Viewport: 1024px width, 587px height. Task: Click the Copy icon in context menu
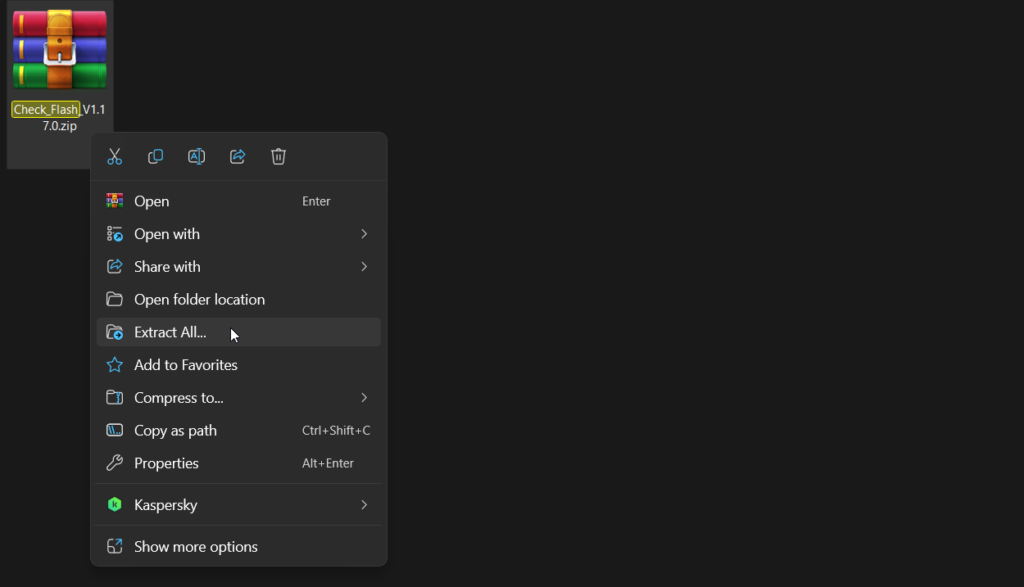click(156, 156)
